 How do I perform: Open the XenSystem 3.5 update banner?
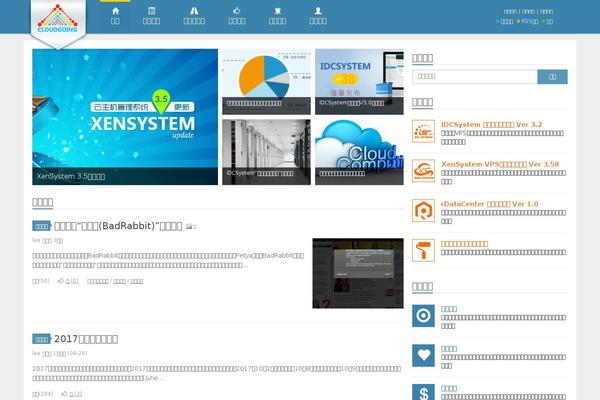click(x=125, y=117)
